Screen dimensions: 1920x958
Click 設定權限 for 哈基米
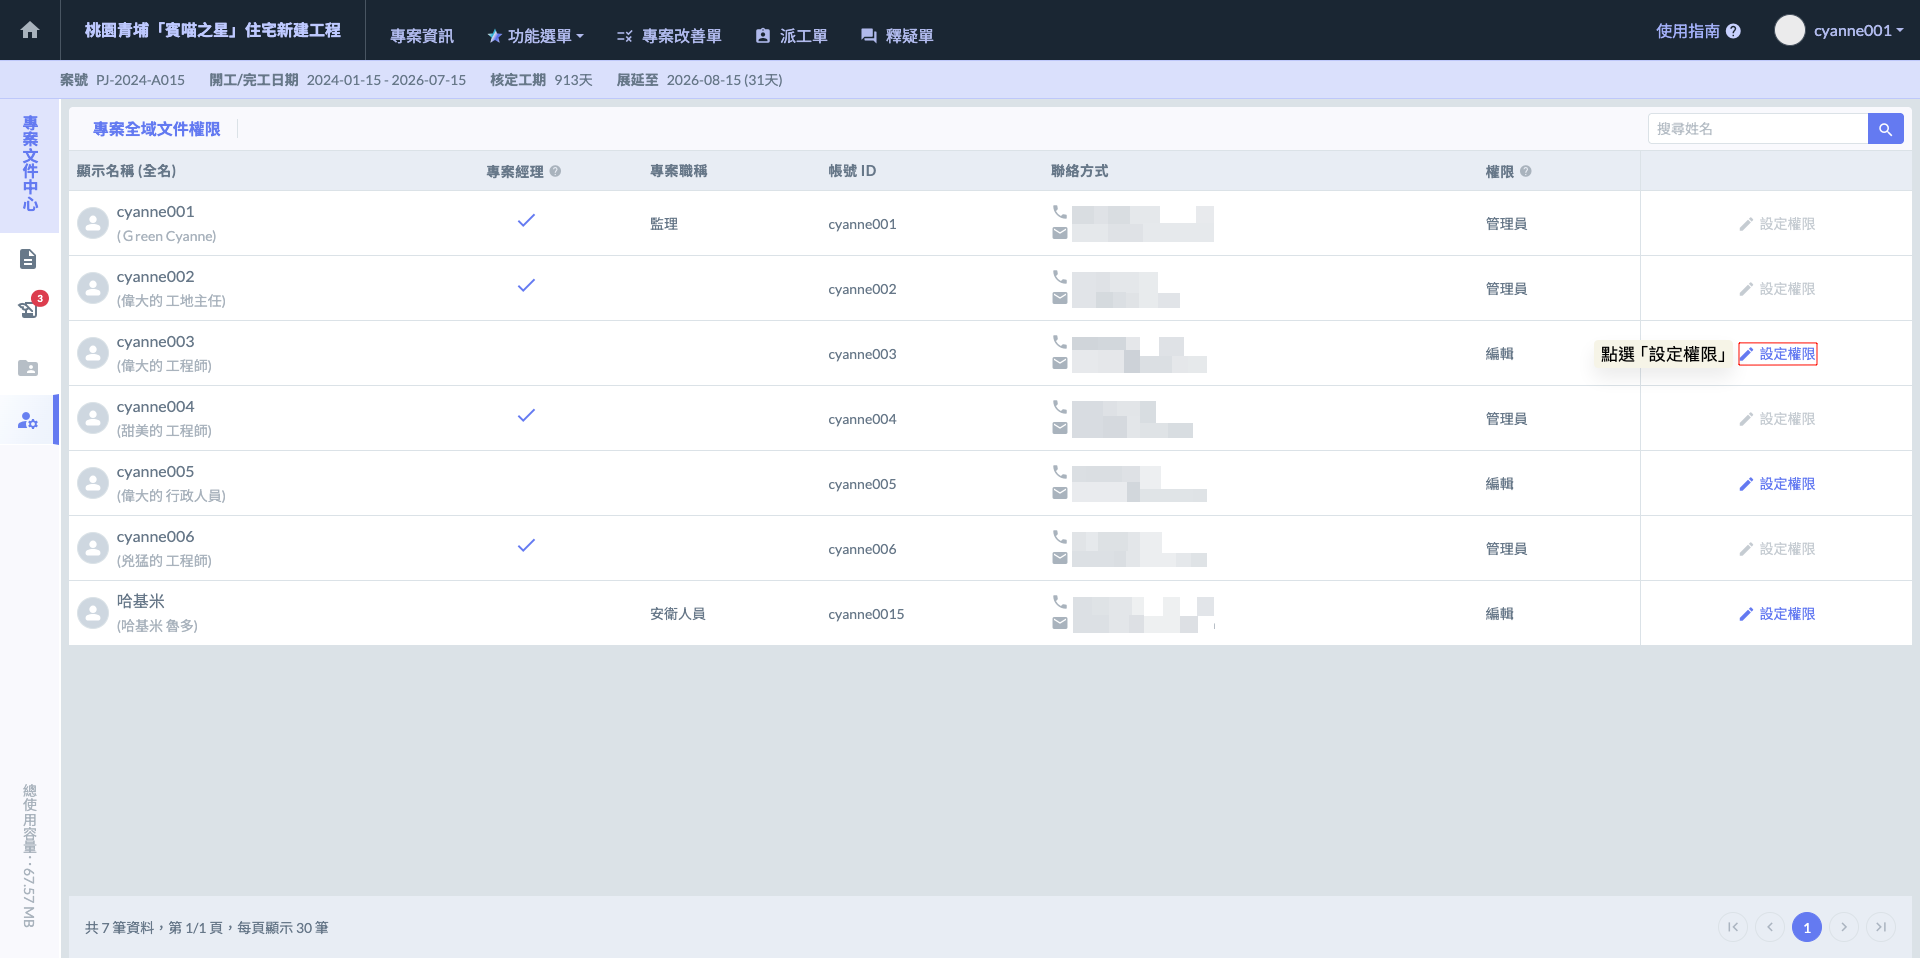point(1777,614)
